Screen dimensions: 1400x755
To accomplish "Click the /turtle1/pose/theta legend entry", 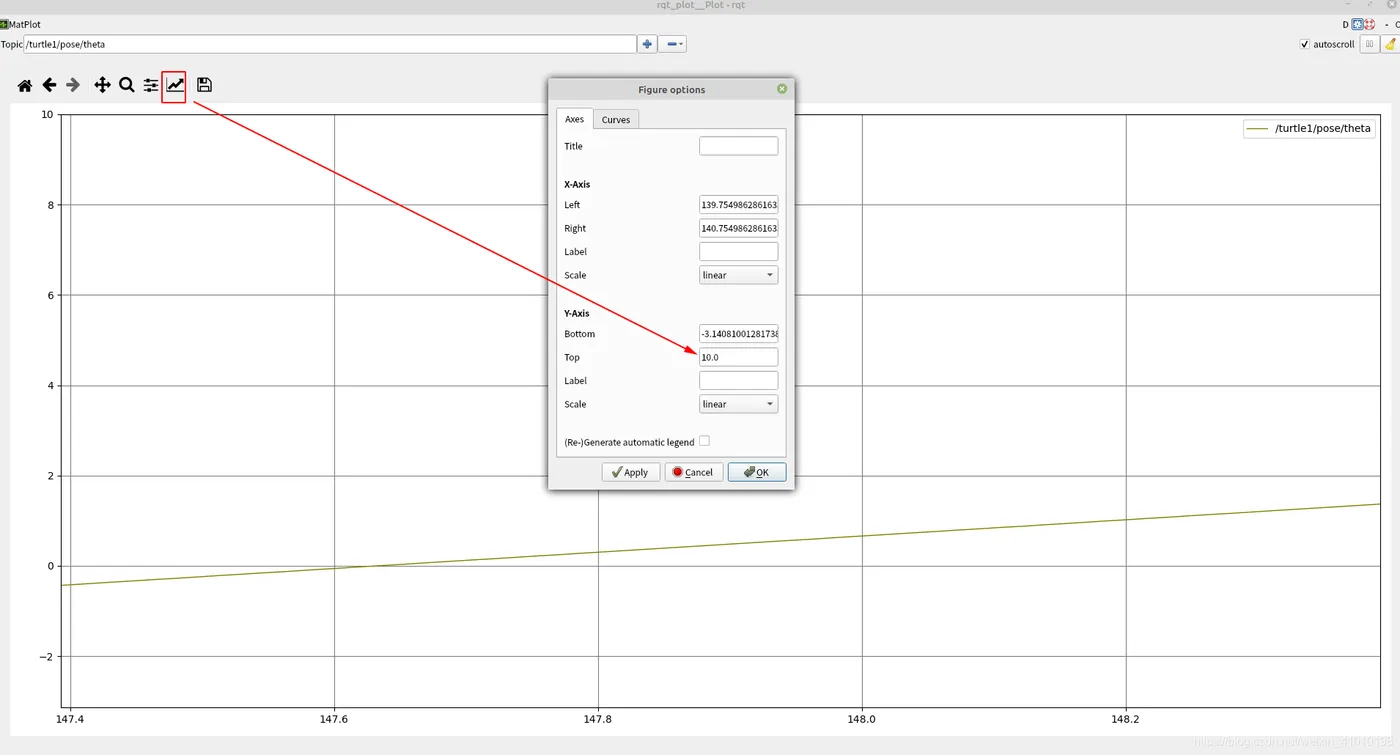I will (x=1308, y=128).
